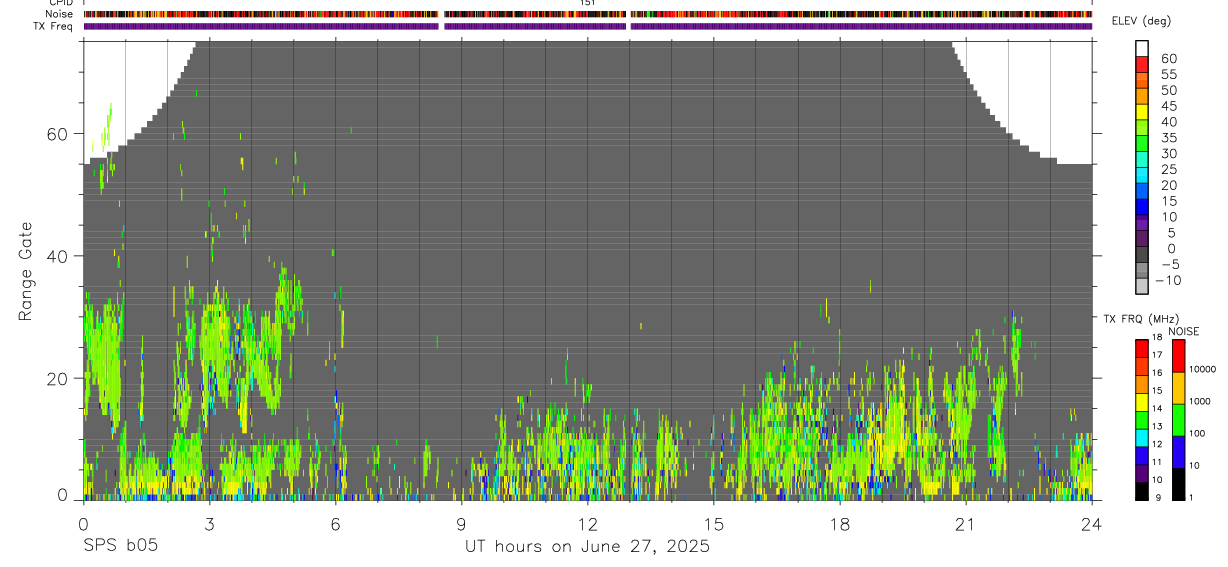The image size is (1228, 567).
Task: Click the x-axis tick label '18'
Action: (840, 523)
